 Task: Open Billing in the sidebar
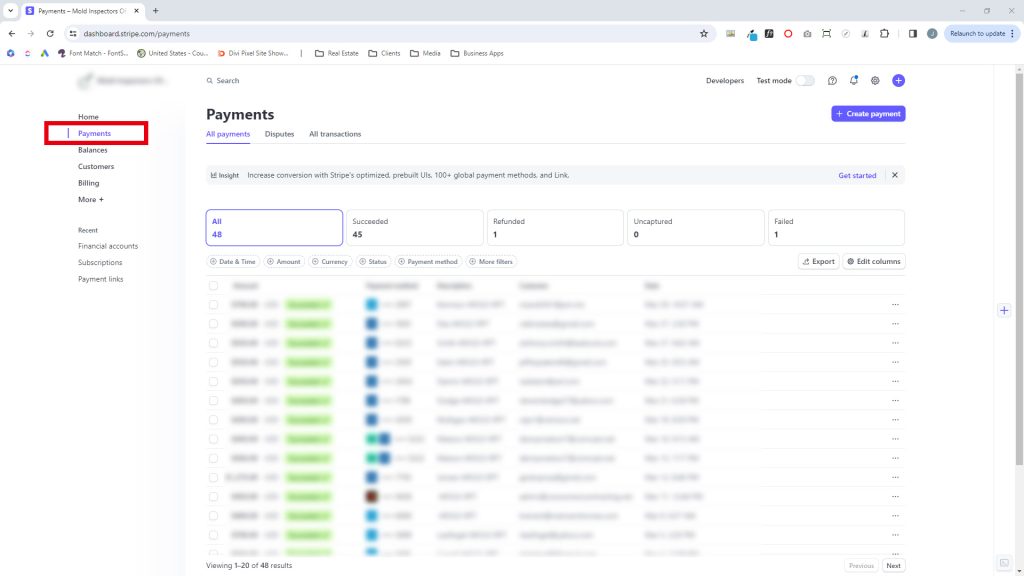click(x=89, y=183)
